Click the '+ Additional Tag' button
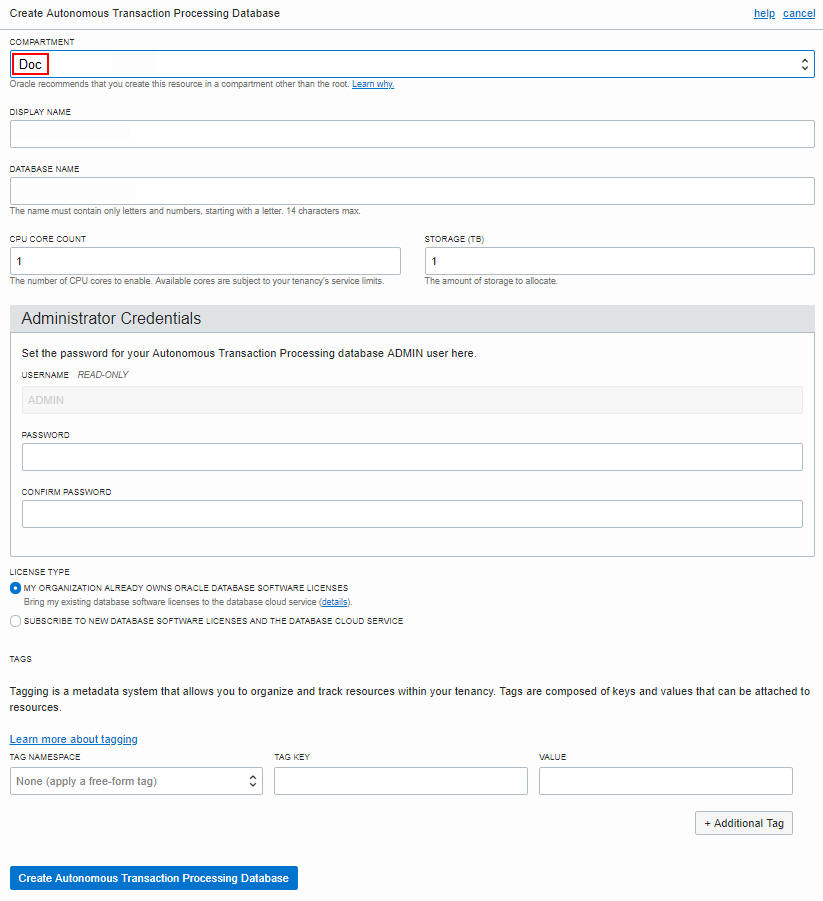This screenshot has height=901, width=823. [743, 823]
